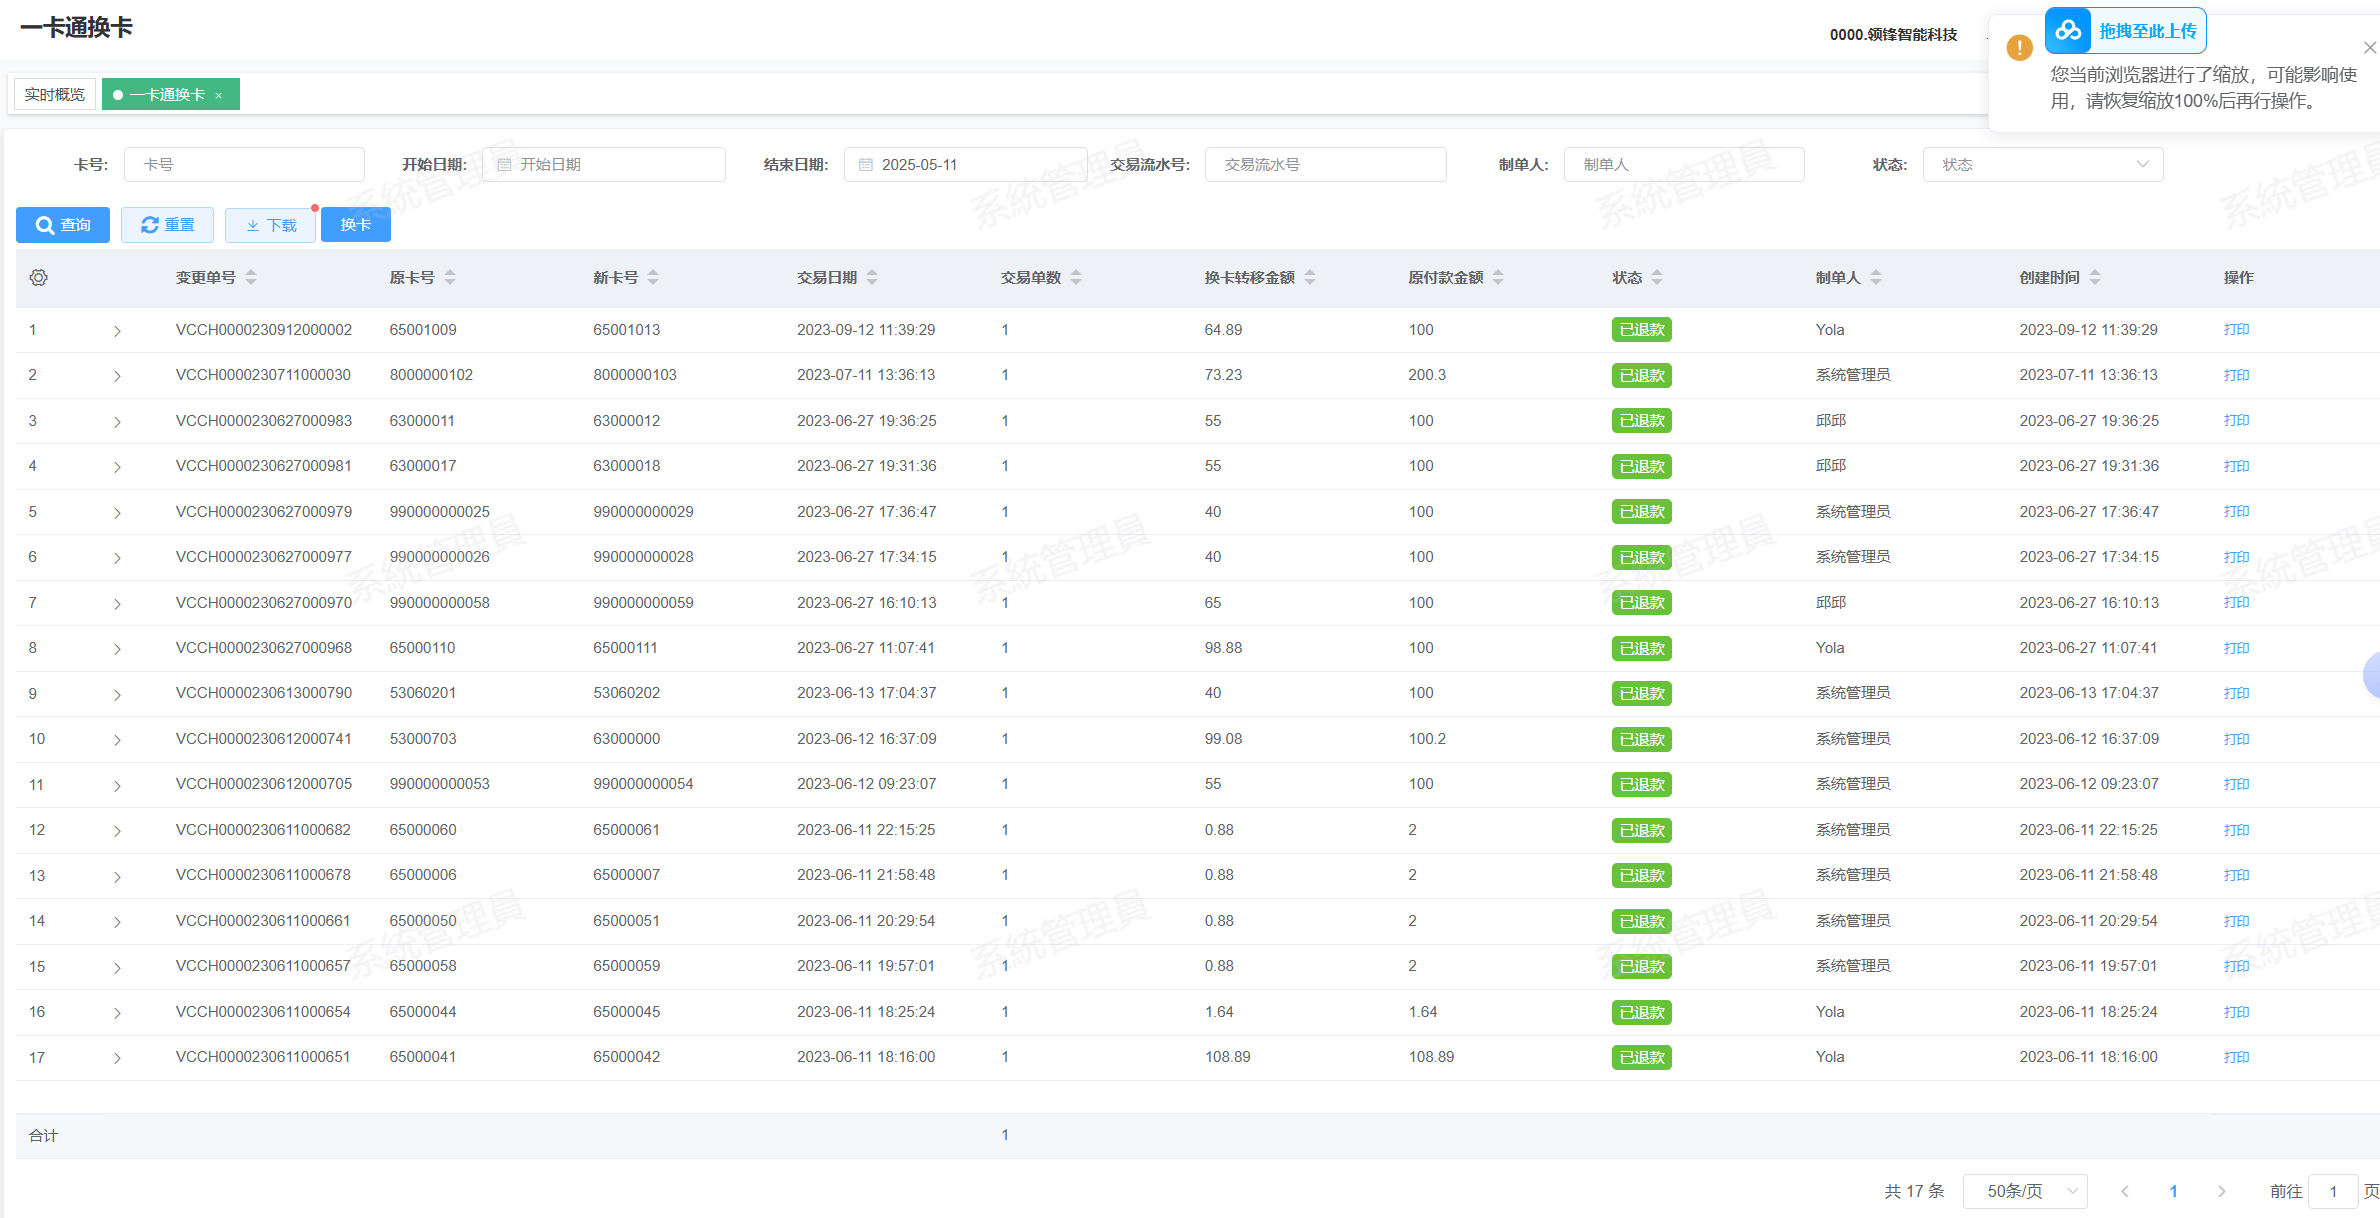Sort table by 换卡转移金额 column

(1310, 278)
